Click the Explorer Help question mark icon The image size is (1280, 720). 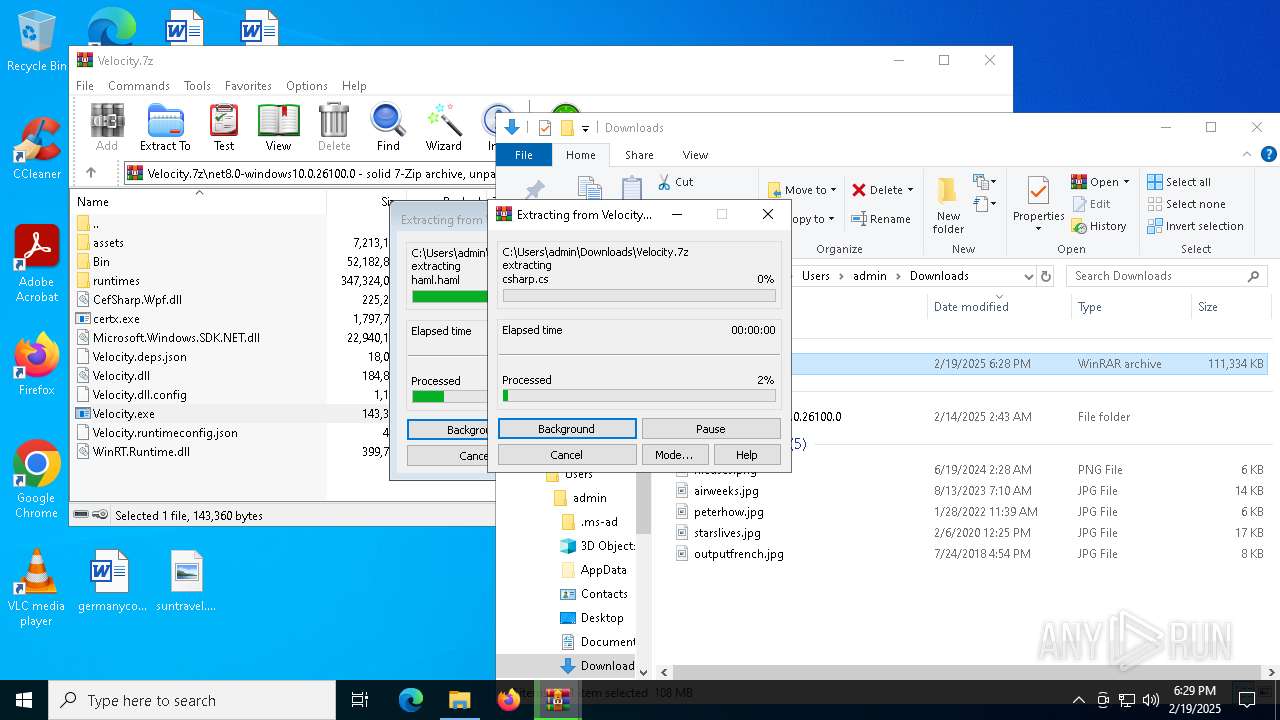coord(1269,155)
